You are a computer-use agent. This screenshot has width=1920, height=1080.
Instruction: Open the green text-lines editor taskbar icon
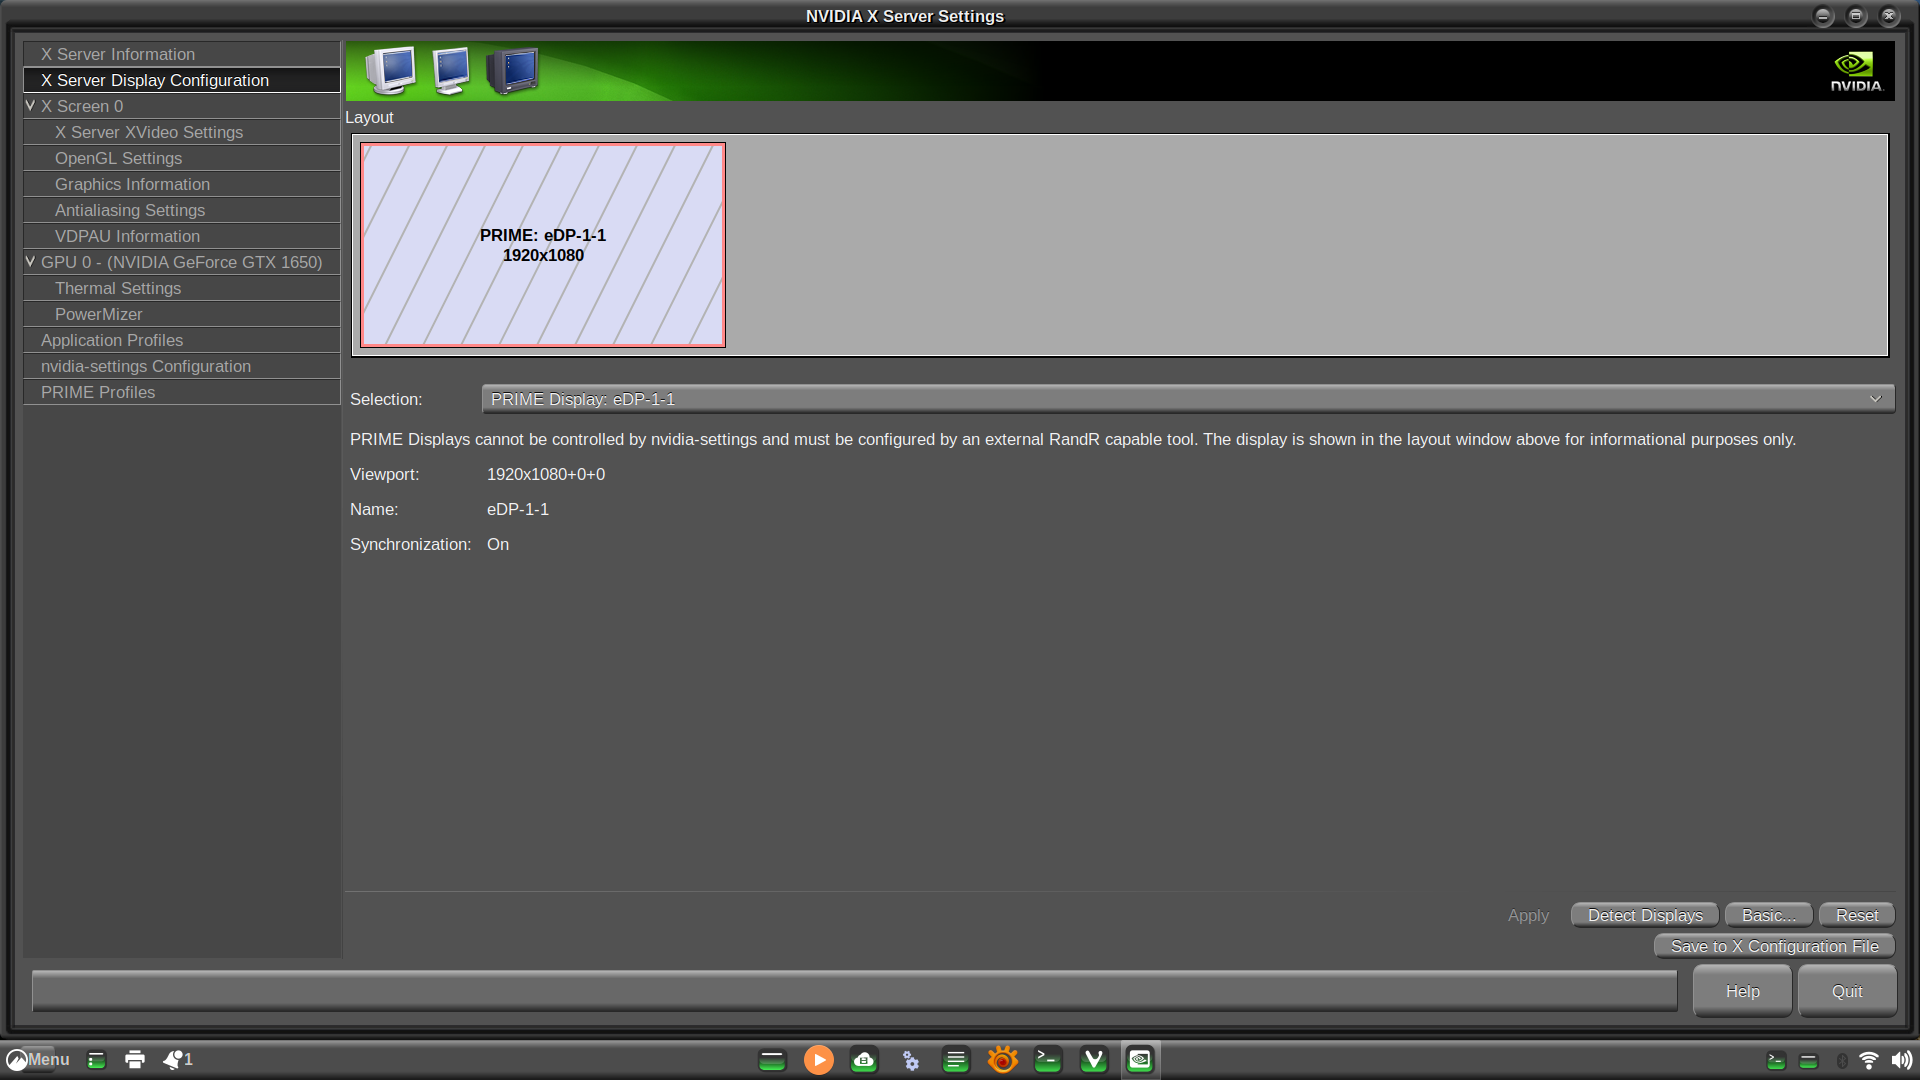click(x=956, y=1059)
